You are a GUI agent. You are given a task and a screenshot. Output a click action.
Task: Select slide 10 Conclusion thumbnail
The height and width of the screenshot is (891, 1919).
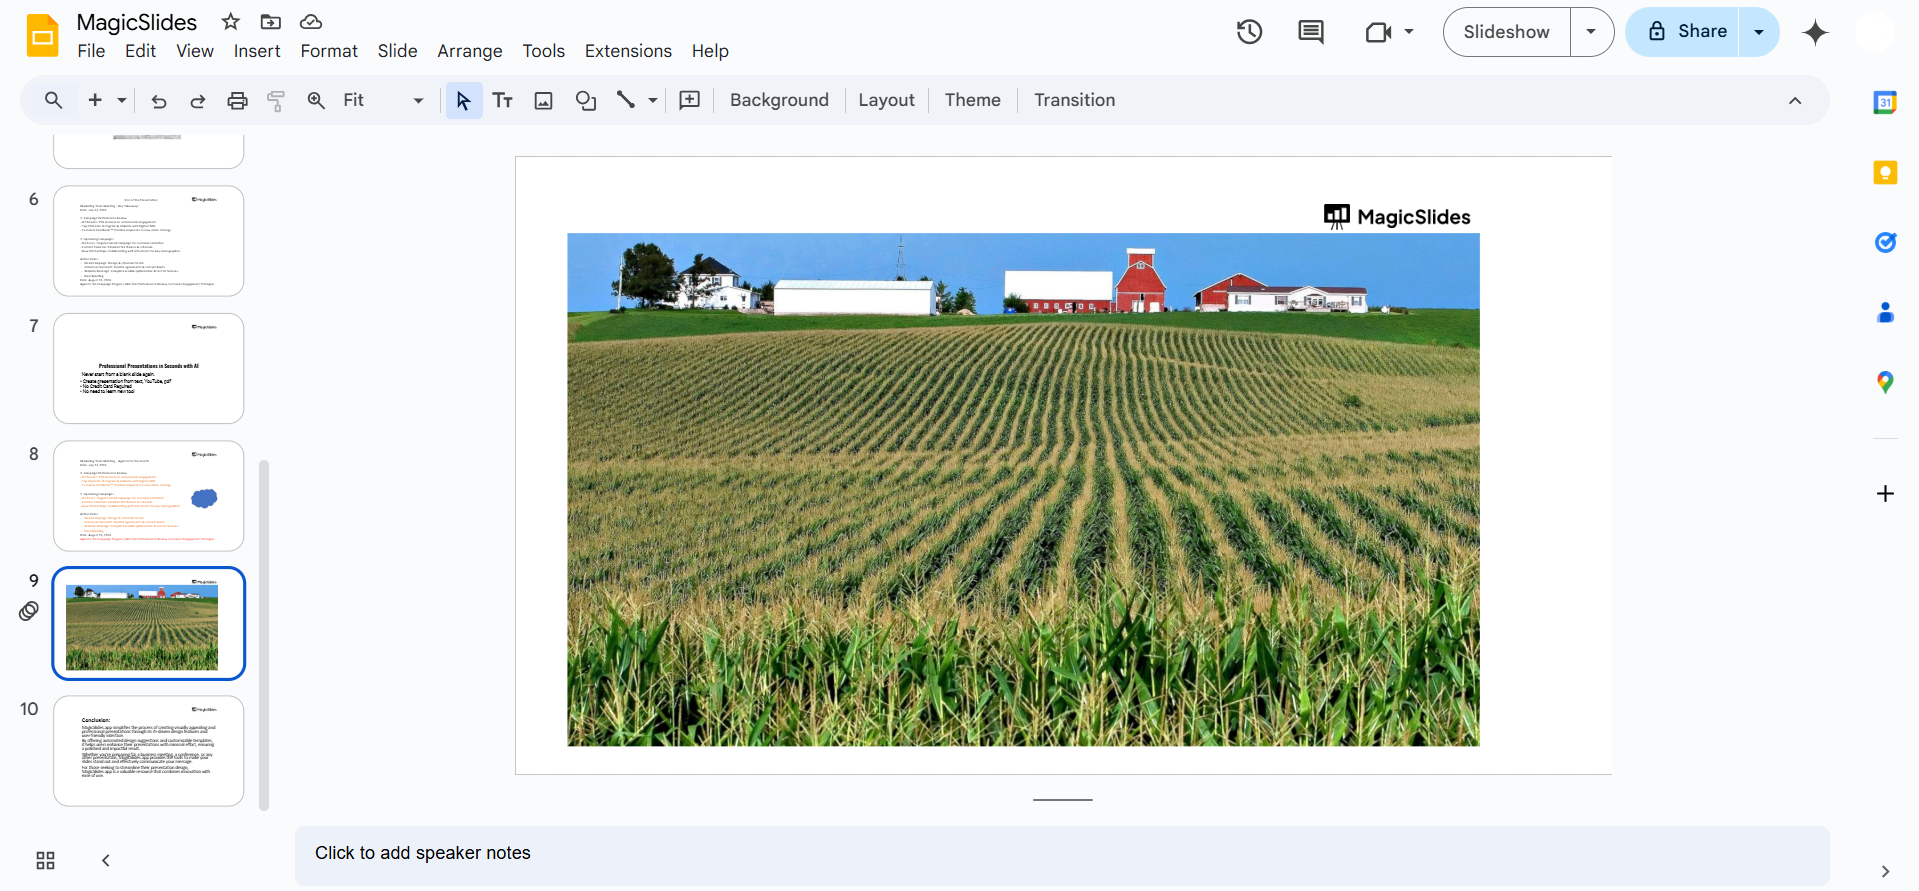coord(149,751)
